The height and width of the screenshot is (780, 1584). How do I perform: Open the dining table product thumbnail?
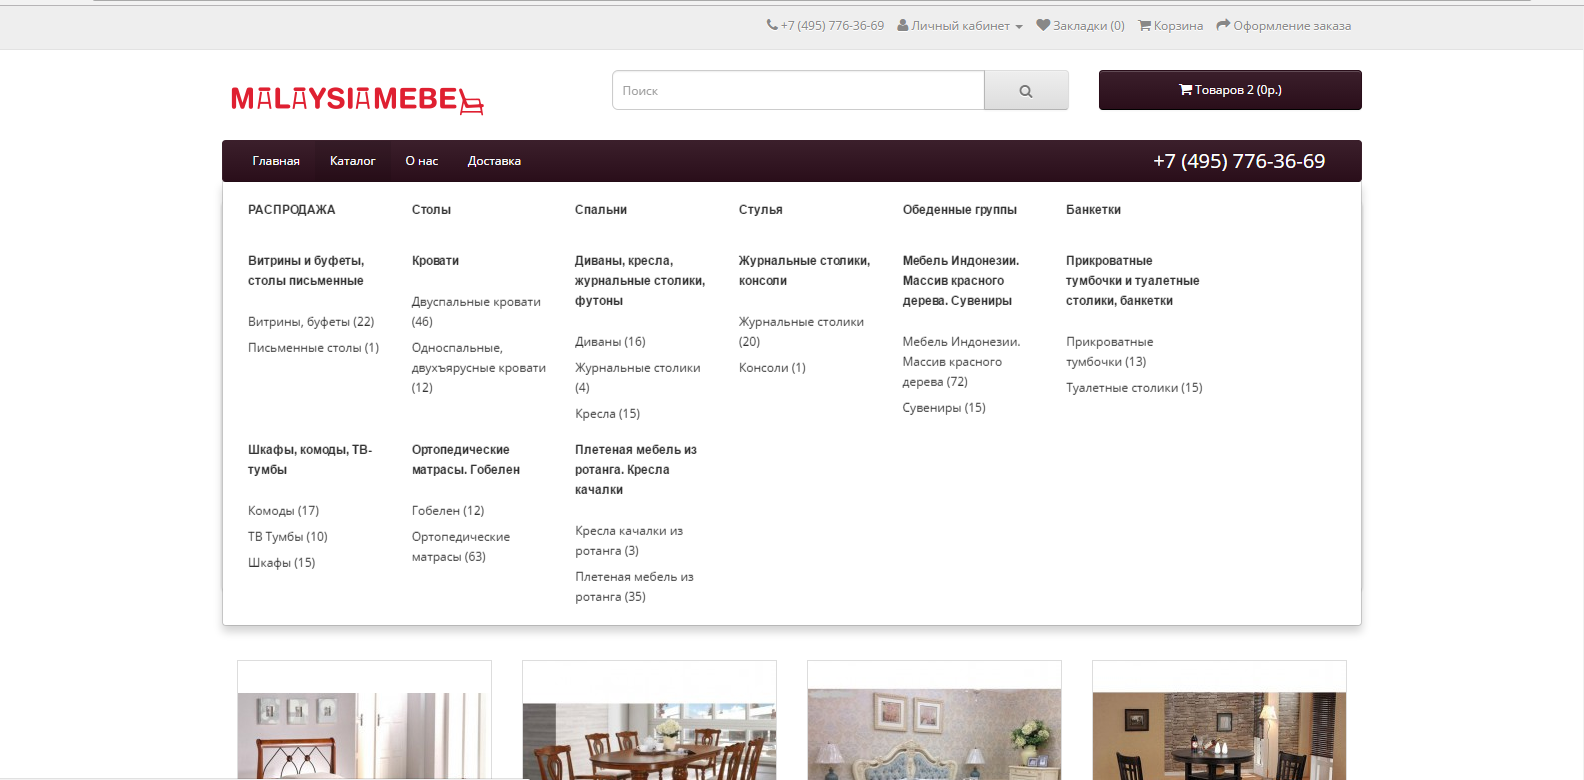point(649,720)
